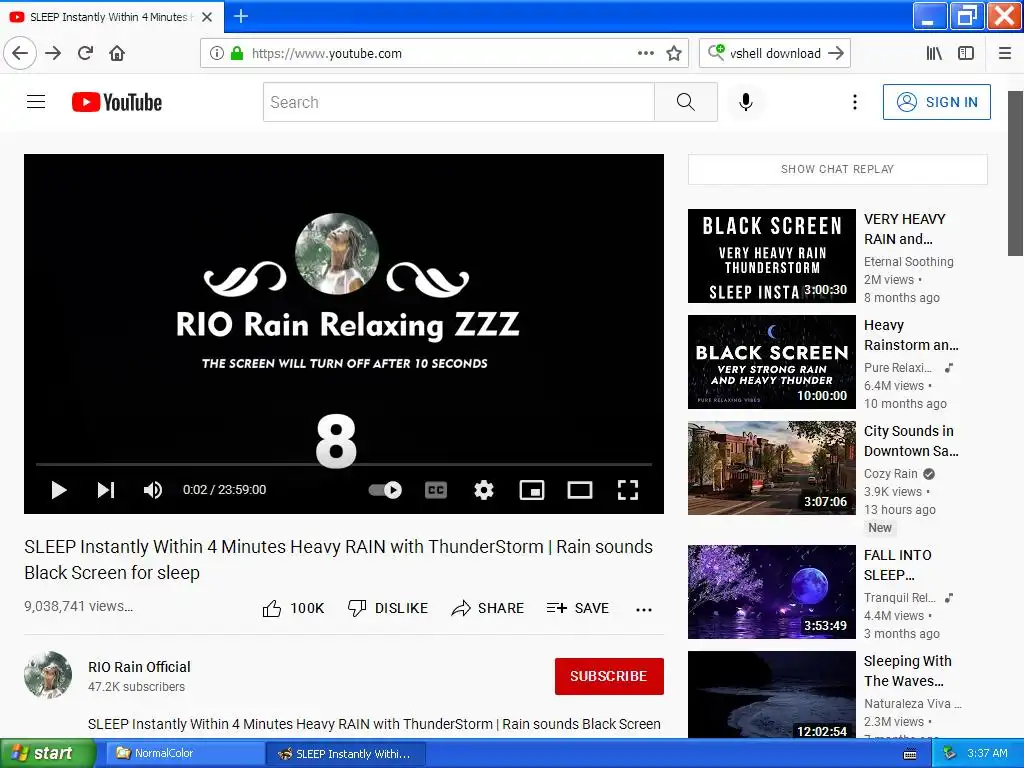
Task: Click the 3:37 AM taskbar clock
Action: 987,753
